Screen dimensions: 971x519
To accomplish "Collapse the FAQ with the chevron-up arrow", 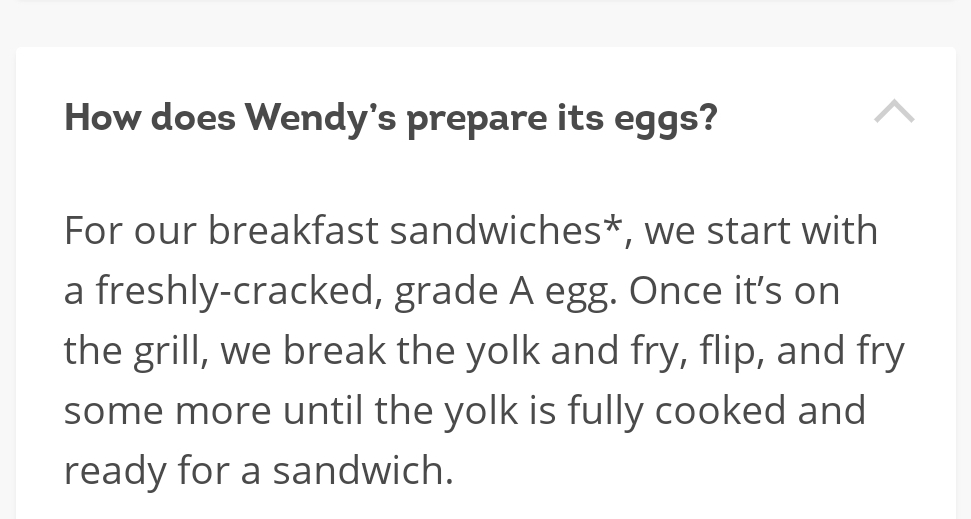I will coord(894,111).
